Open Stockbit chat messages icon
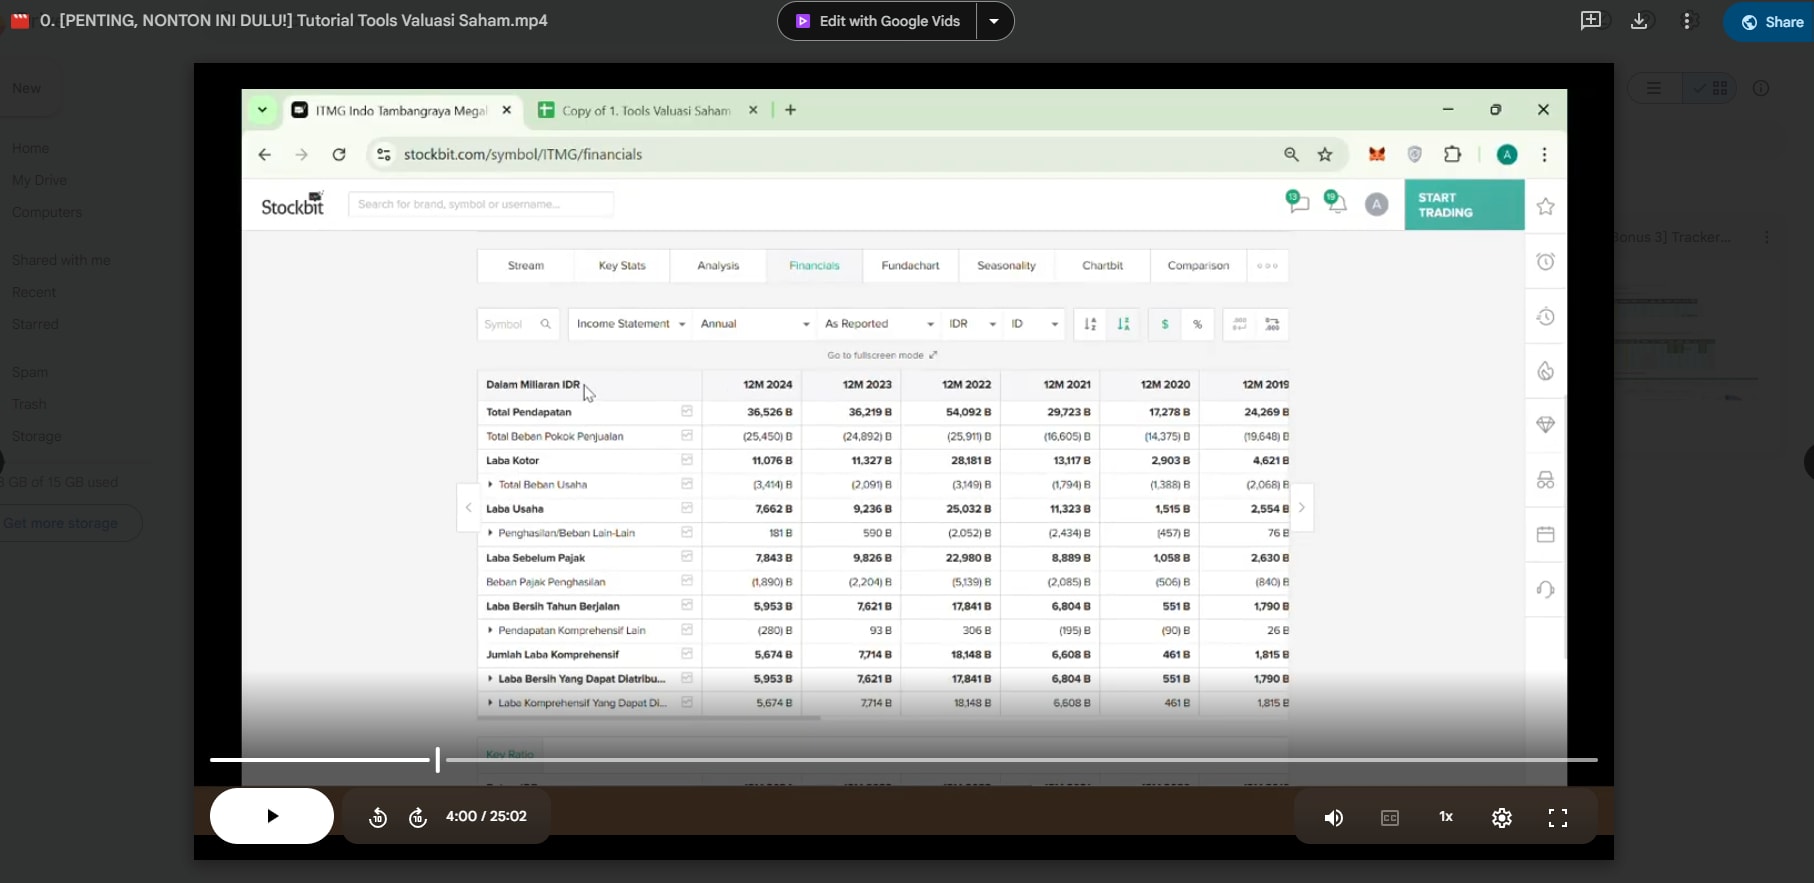The width and height of the screenshot is (1814, 883). 1298,203
